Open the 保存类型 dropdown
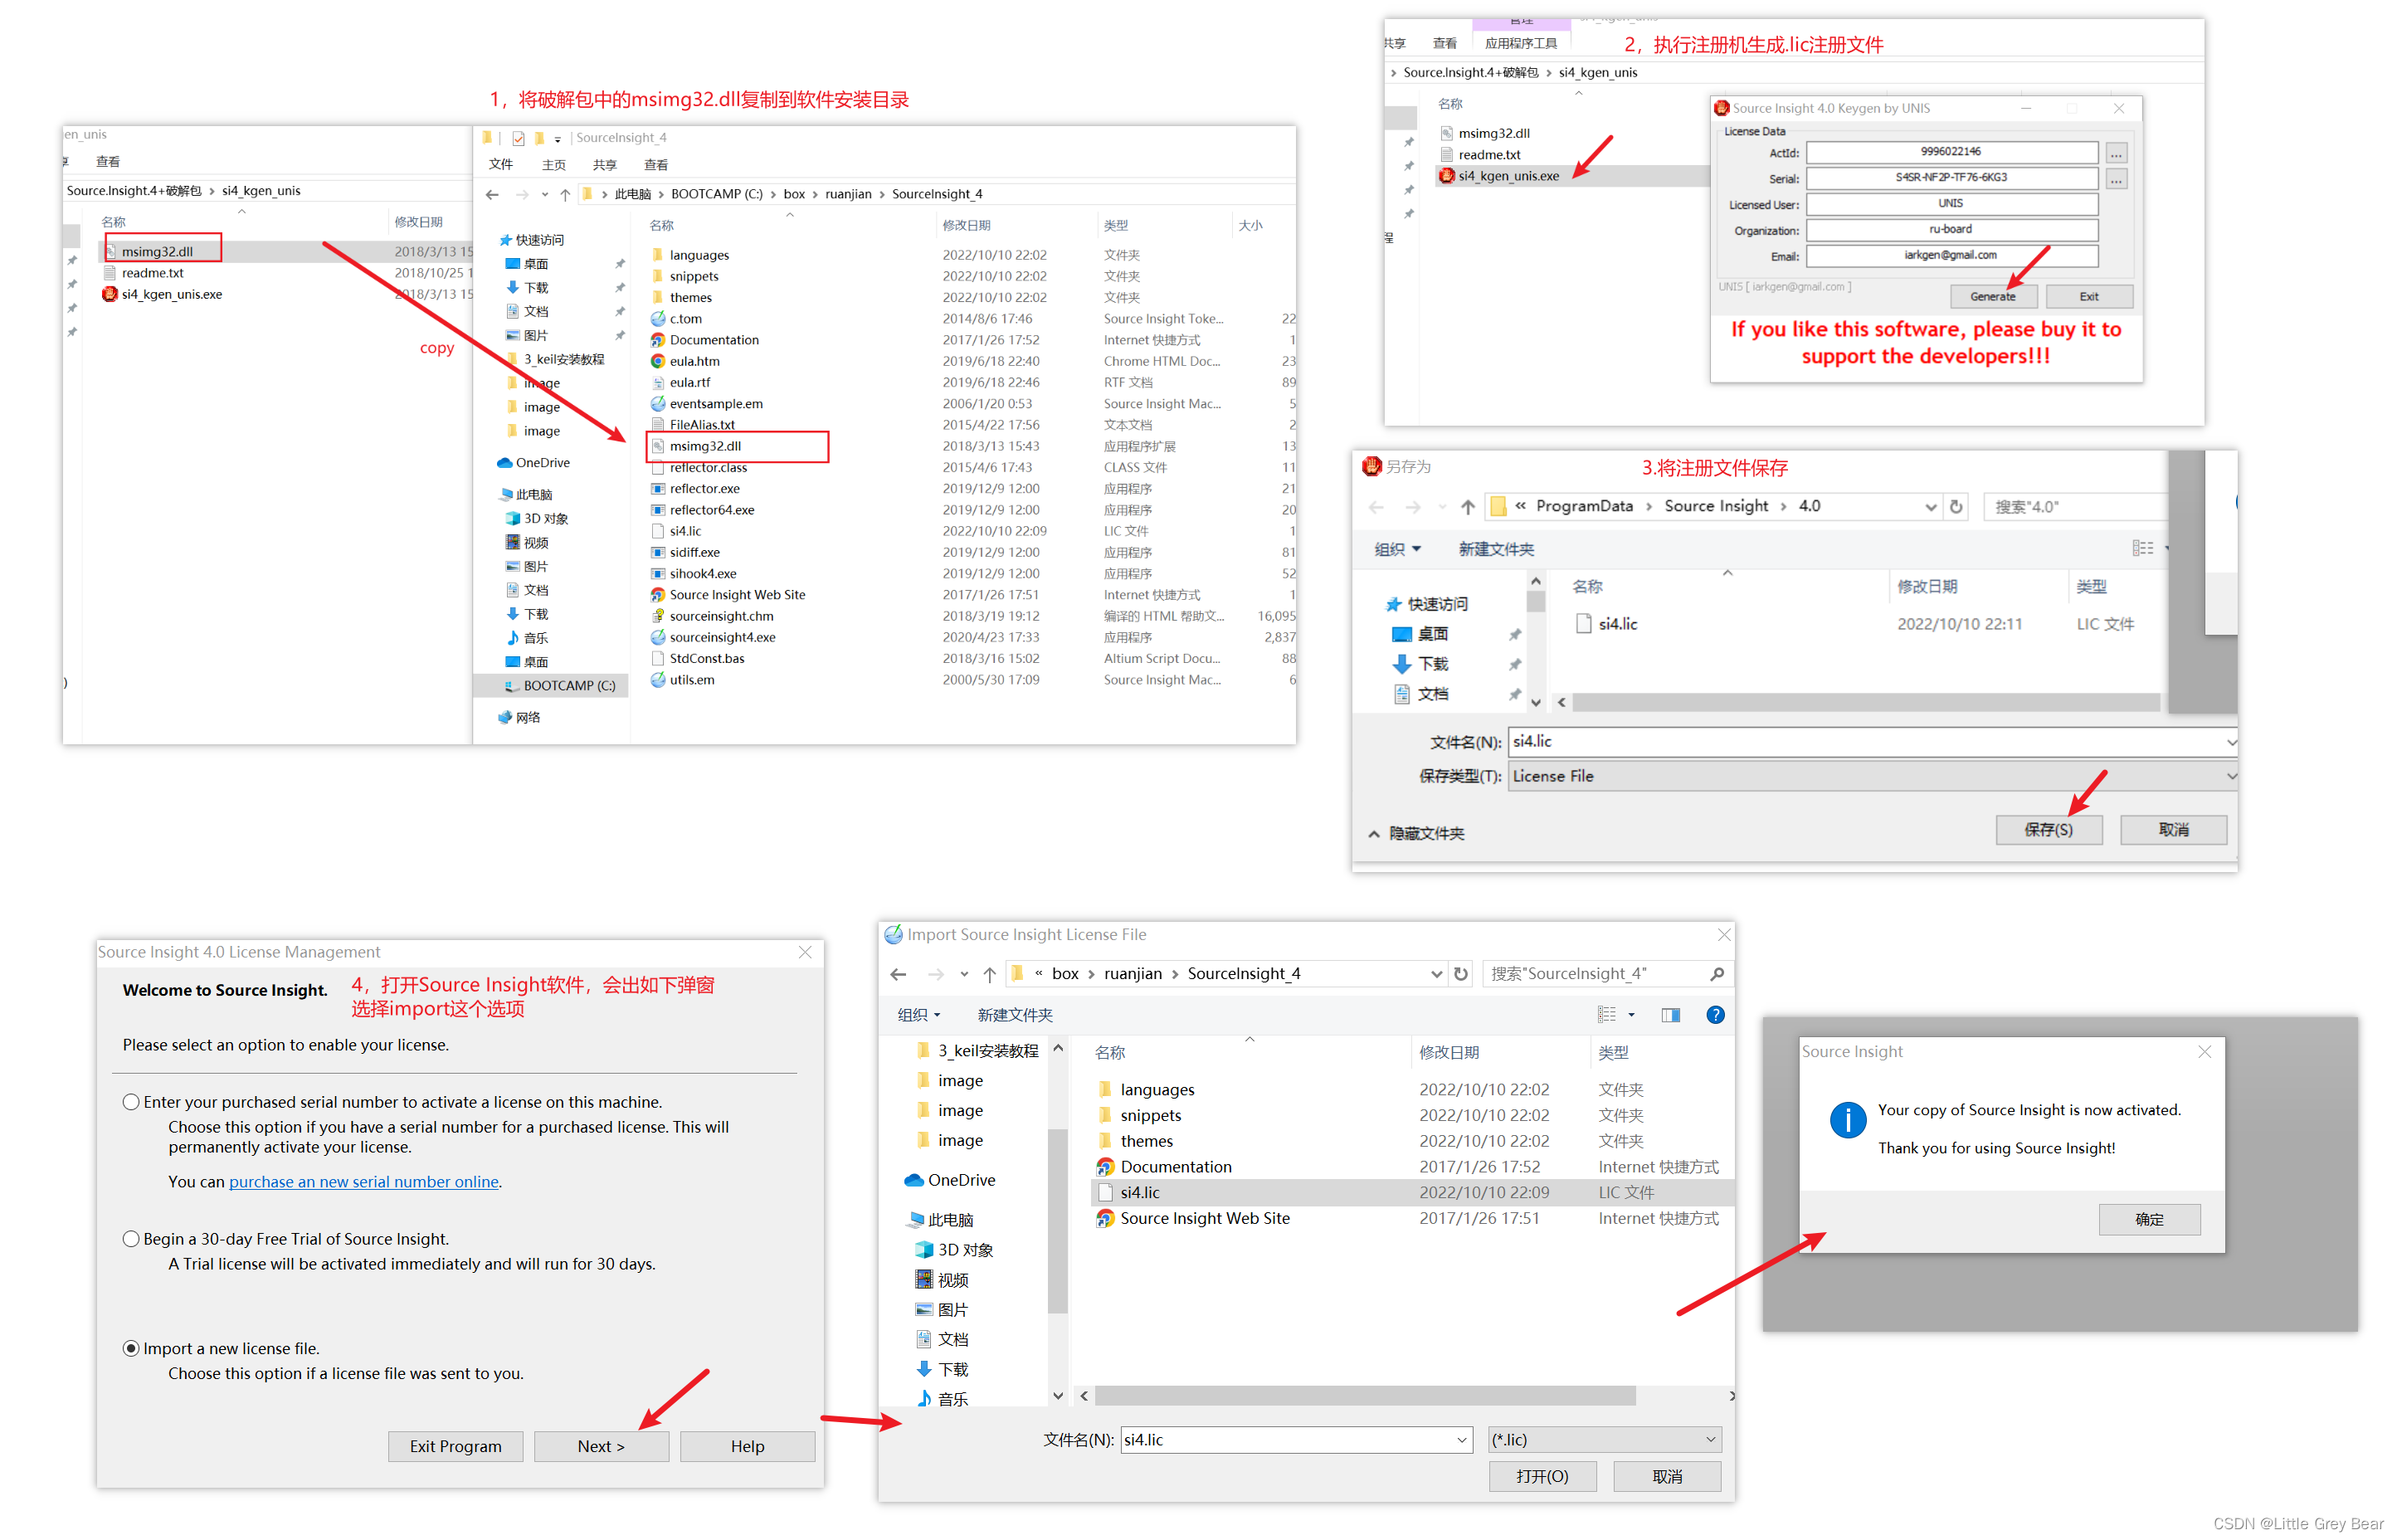The width and height of the screenshot is (2397, 1540). (x=1872, y=776)
